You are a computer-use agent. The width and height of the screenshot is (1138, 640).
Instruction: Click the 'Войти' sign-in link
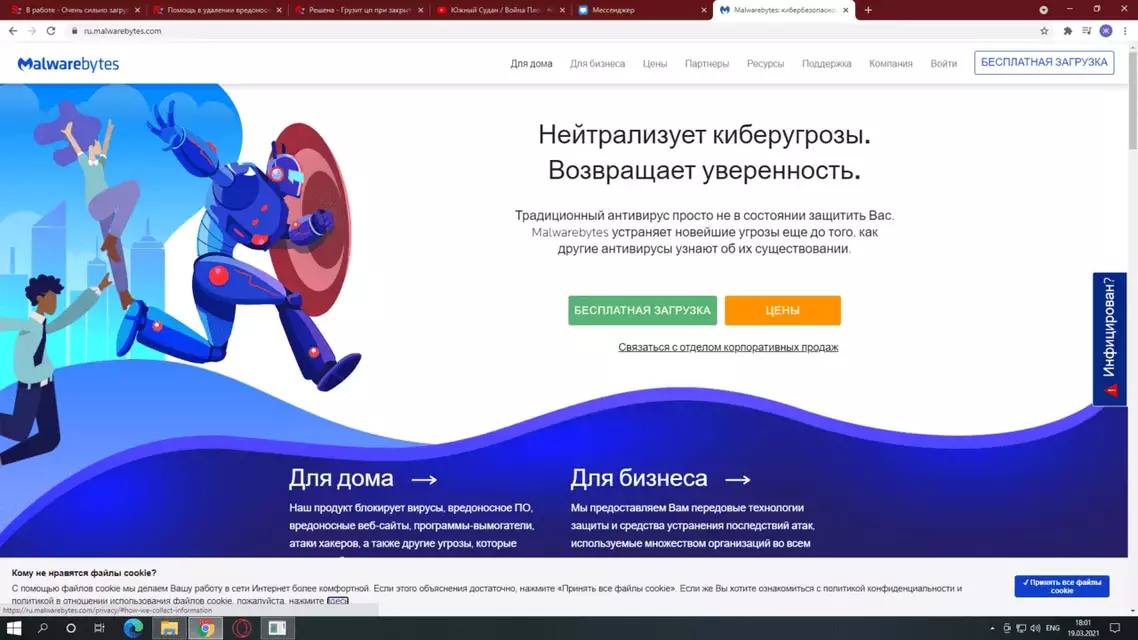click(943, 64)
